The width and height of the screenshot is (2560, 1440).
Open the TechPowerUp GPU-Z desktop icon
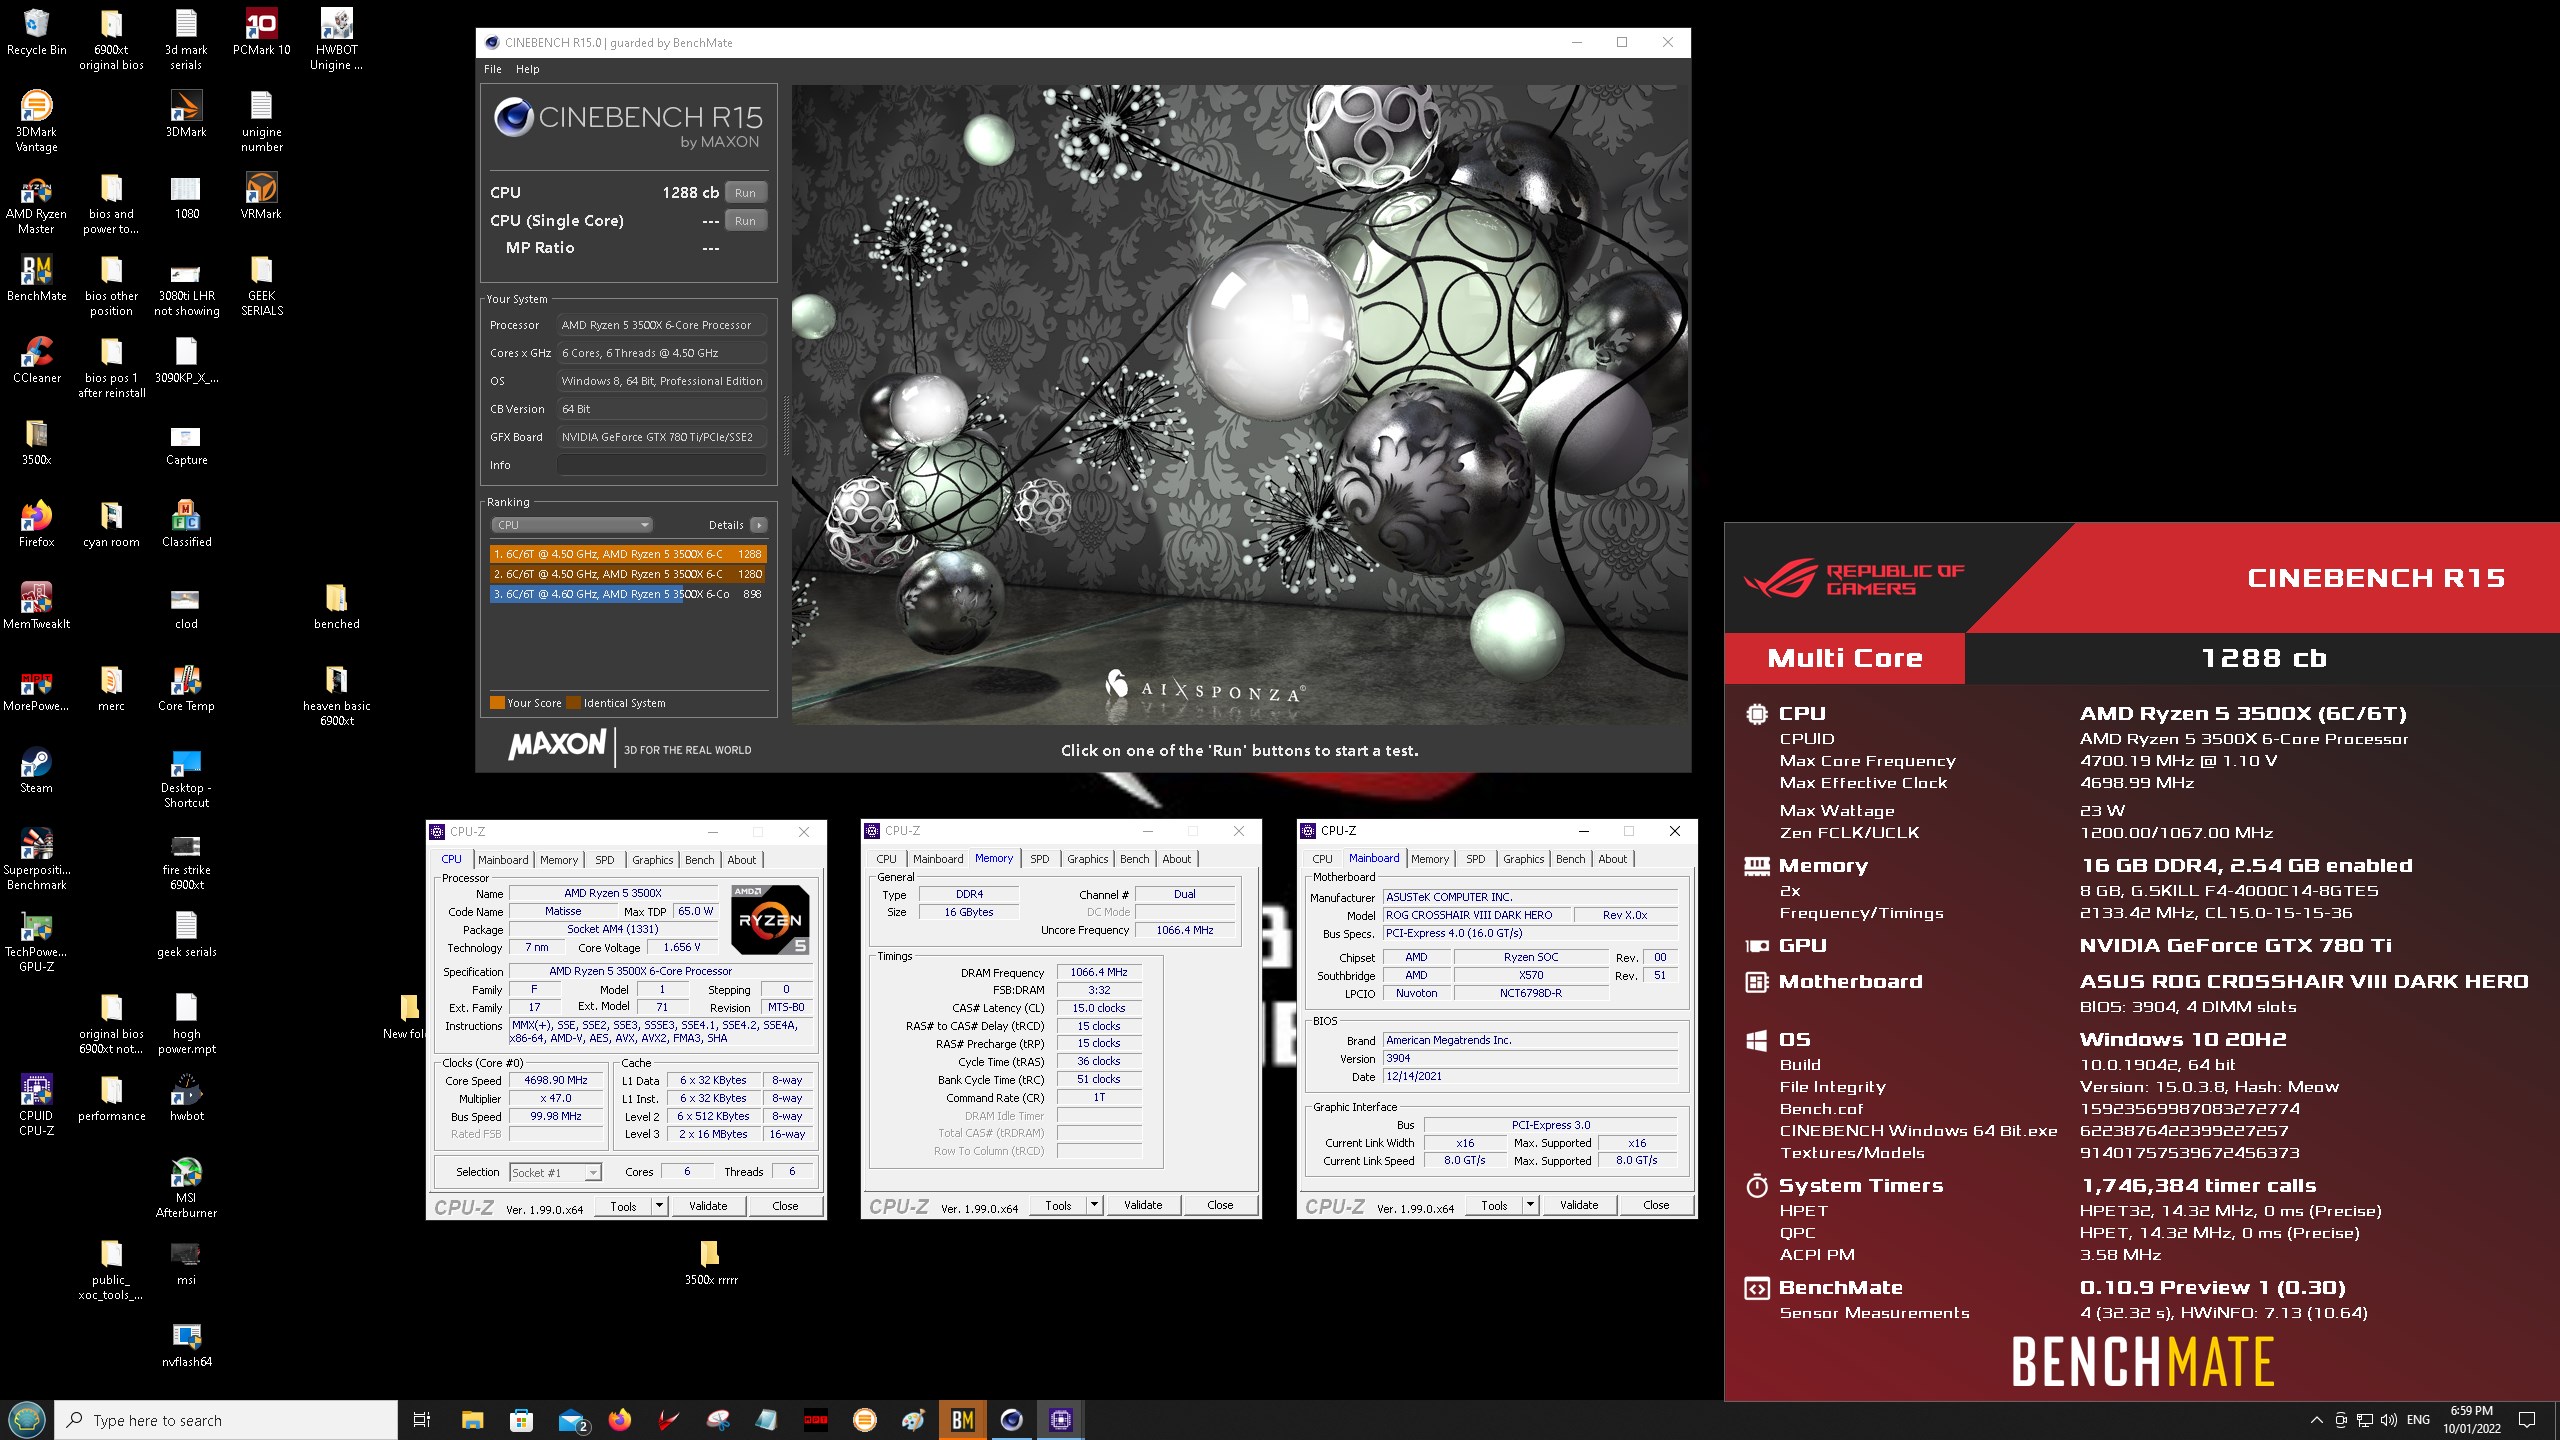(36, 941)
